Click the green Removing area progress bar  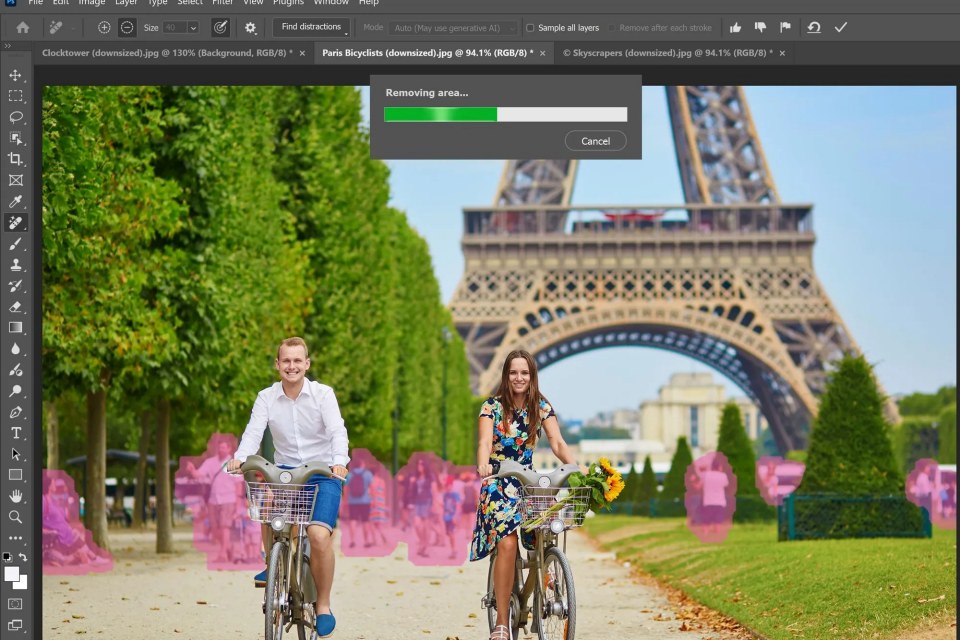[506, 114]
